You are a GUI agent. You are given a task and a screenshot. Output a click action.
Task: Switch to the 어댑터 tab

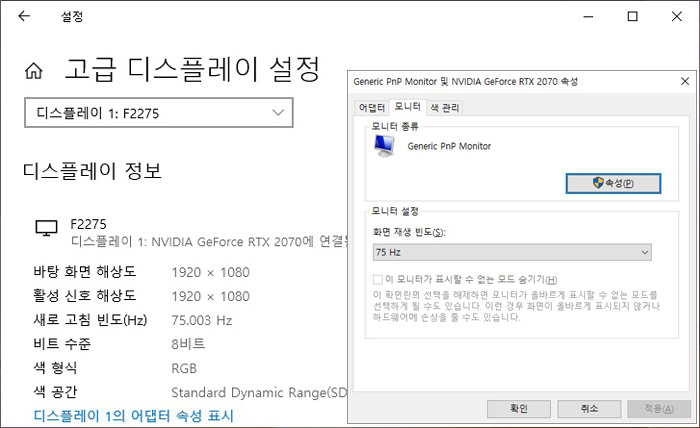371,108
